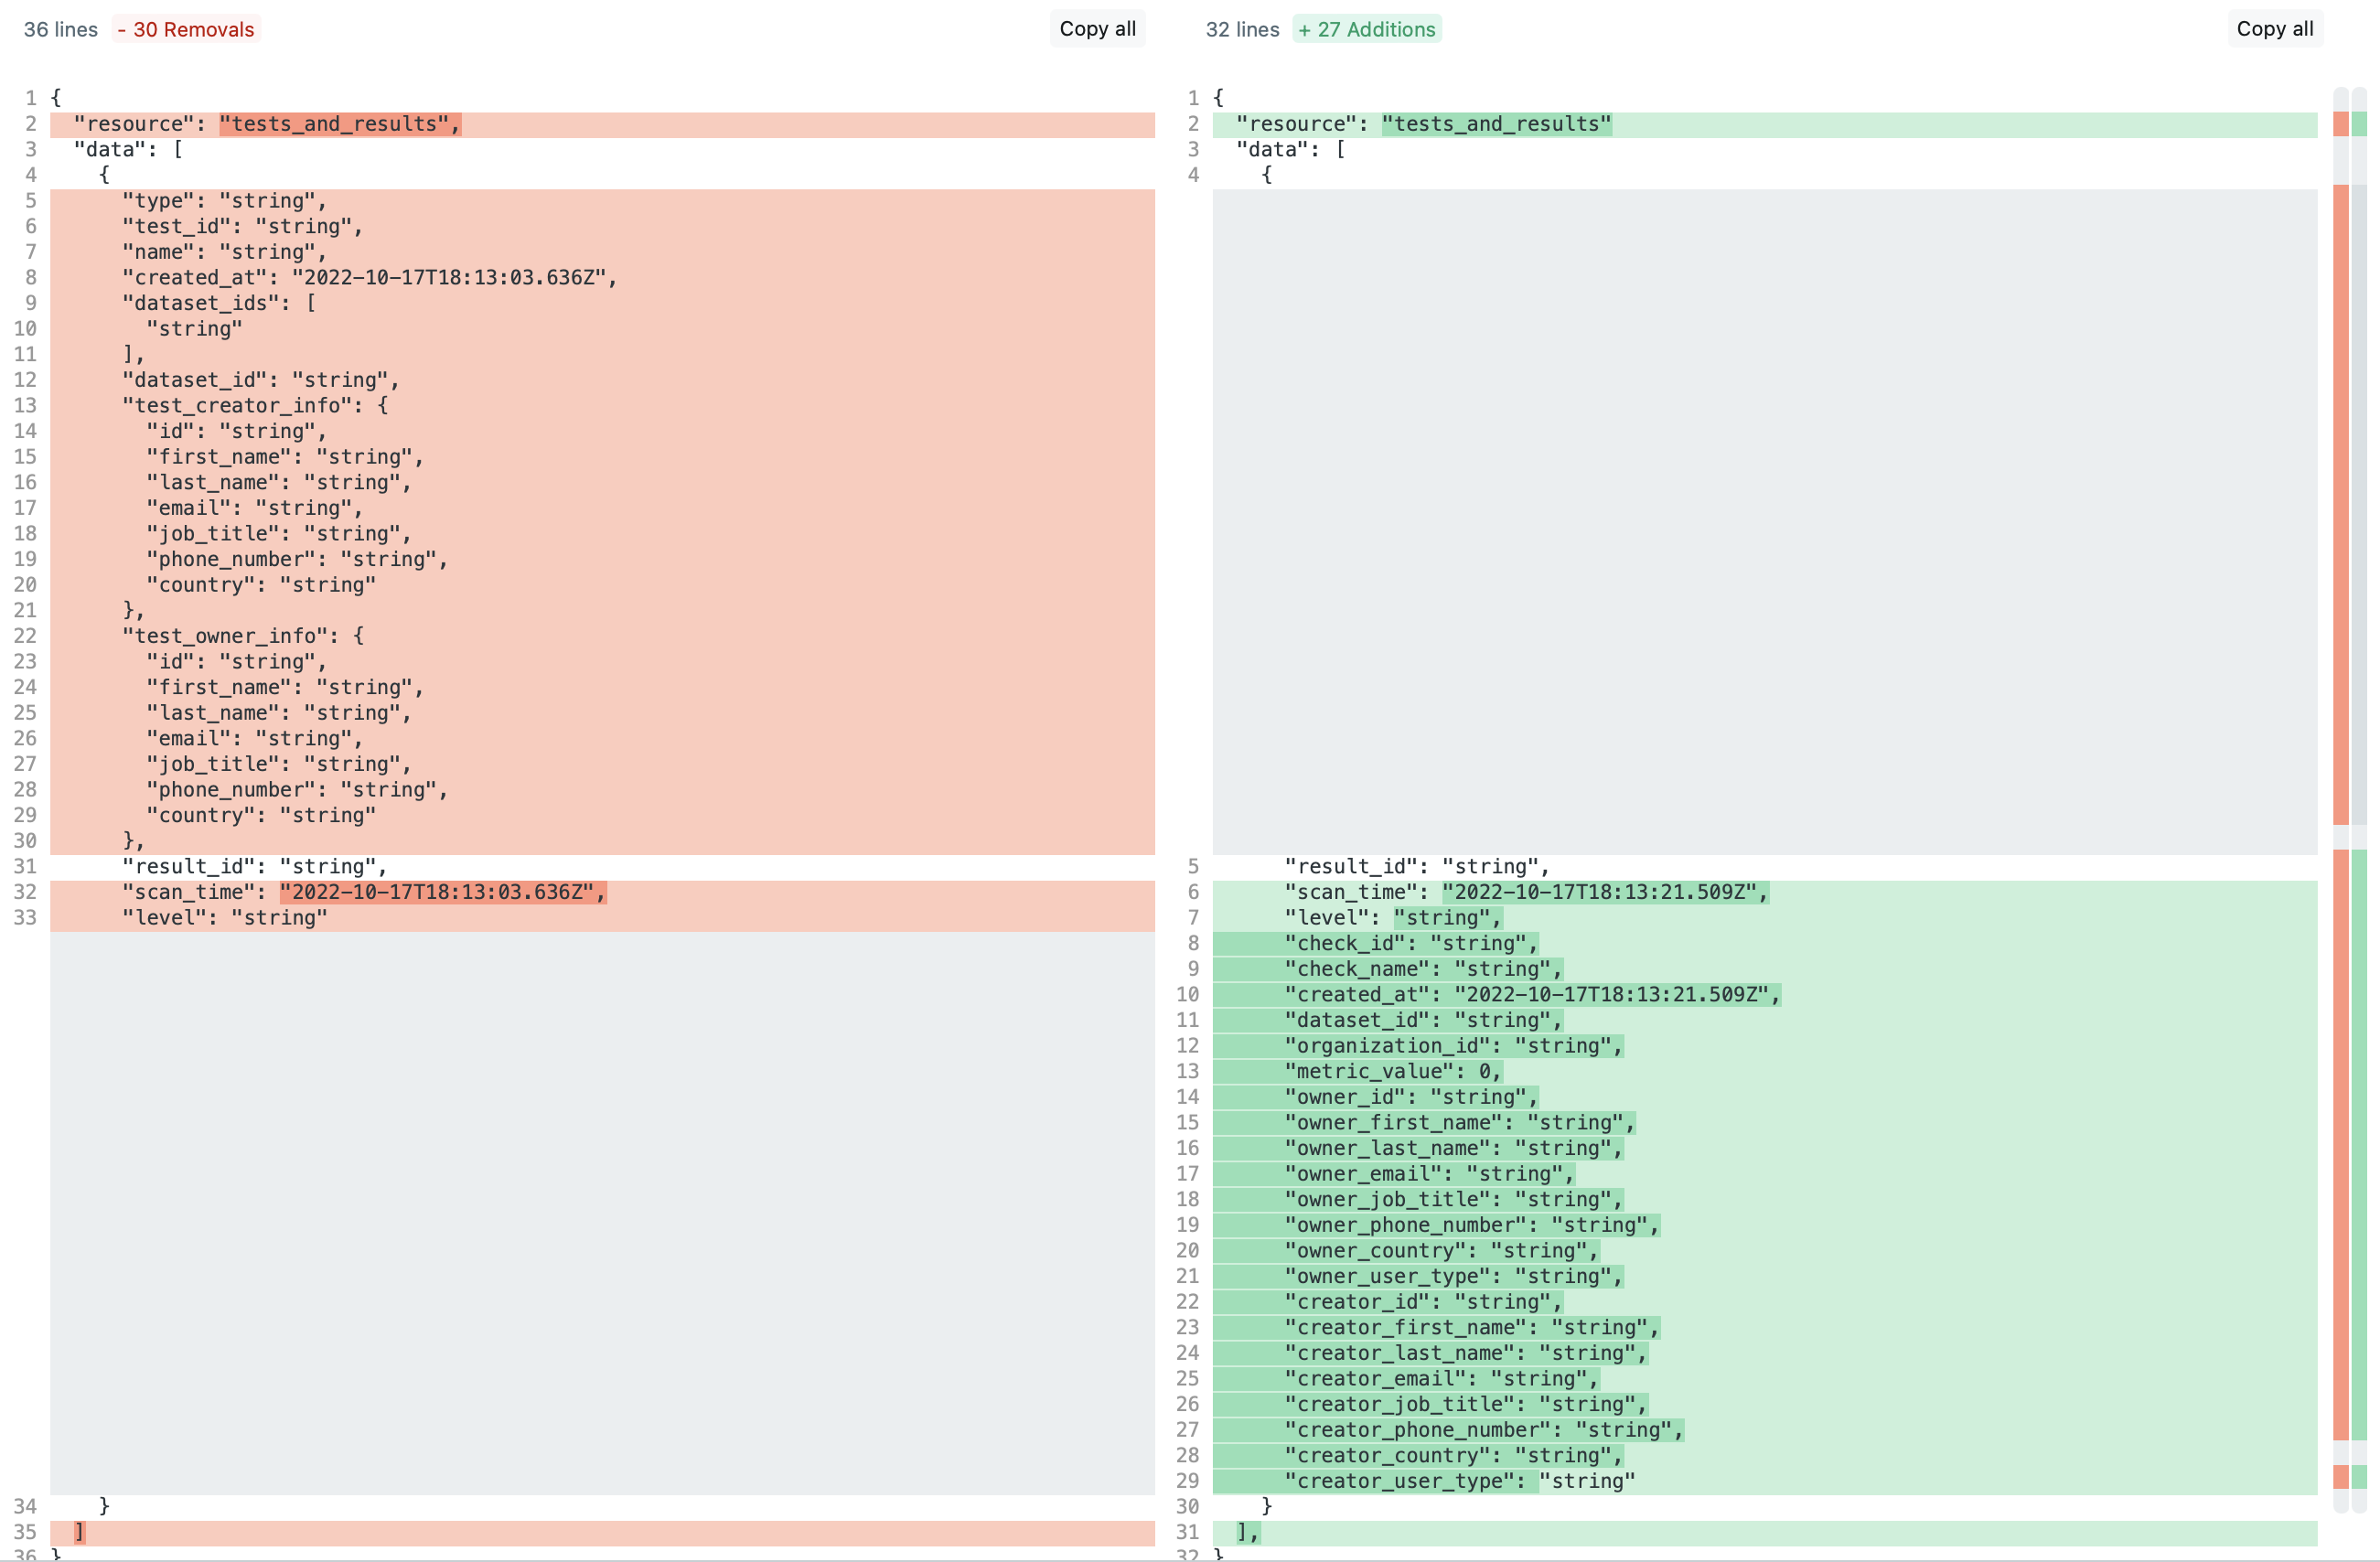Click the left "scan_time" 18:13:03.636Z value

tap(443, 892)
